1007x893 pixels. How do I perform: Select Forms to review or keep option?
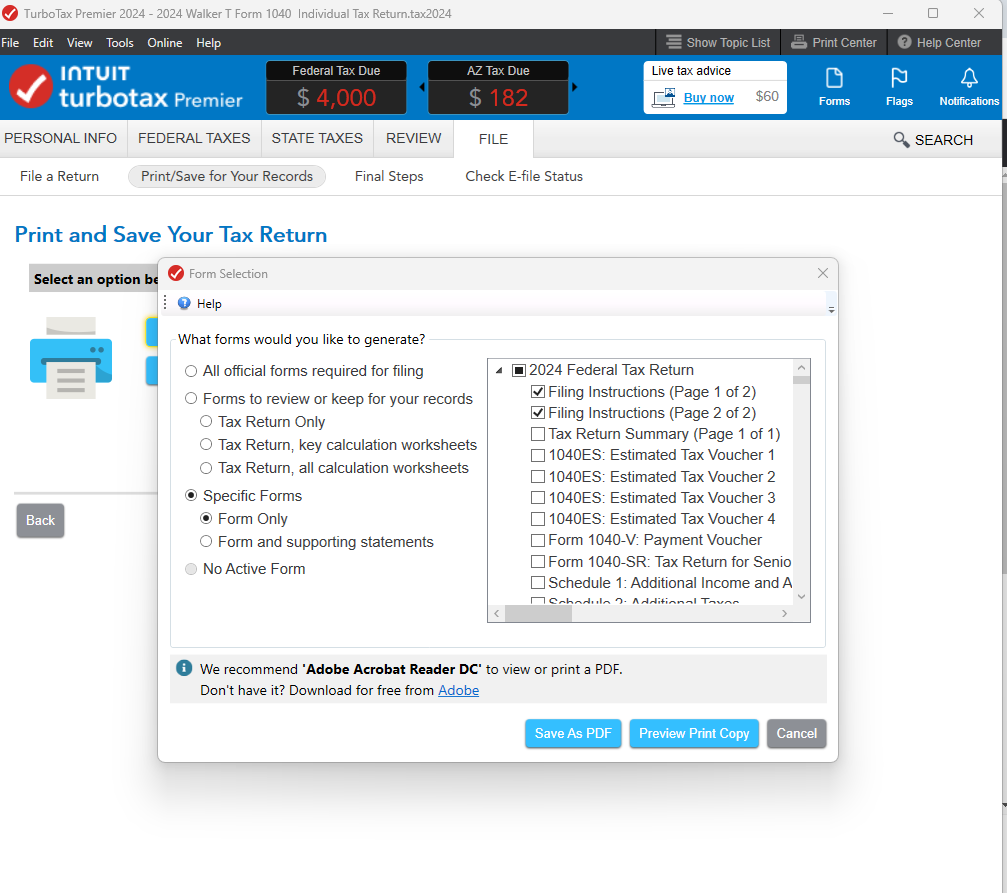pyautogui.click(x=191, y=398)
